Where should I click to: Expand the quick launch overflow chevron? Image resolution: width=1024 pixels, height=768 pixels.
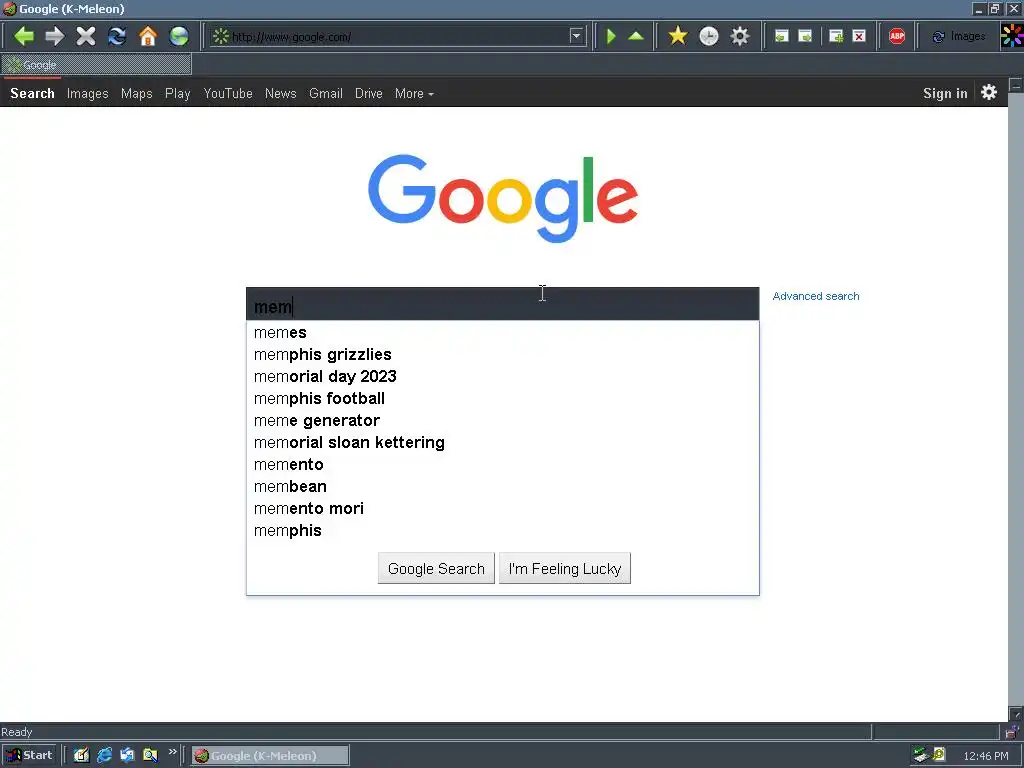pyautogui.click(x=172, y=752)
